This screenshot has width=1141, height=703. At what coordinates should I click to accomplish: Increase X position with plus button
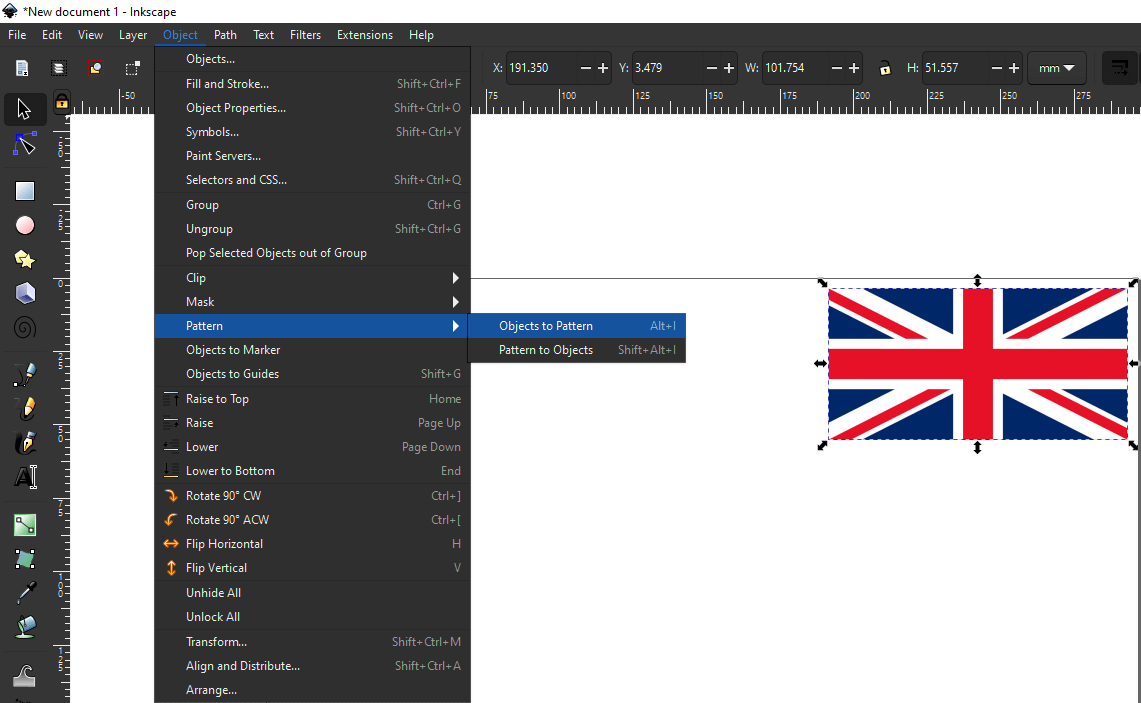click(603, 68)
